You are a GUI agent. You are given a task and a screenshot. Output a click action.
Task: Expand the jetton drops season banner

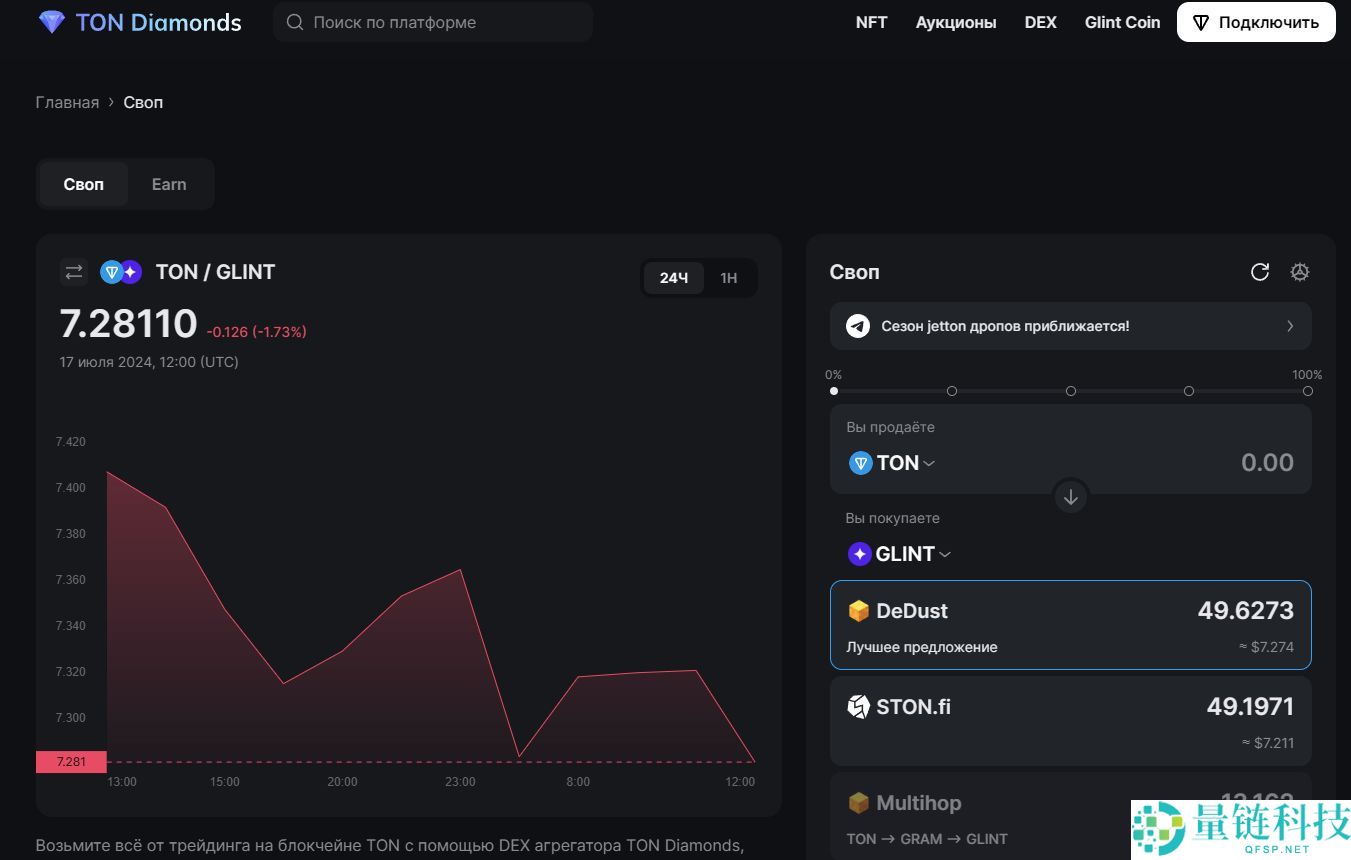coord(1289,326)
